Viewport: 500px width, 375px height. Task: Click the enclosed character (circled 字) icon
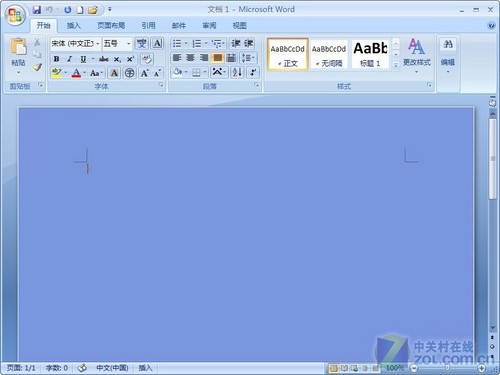[130, 73]
